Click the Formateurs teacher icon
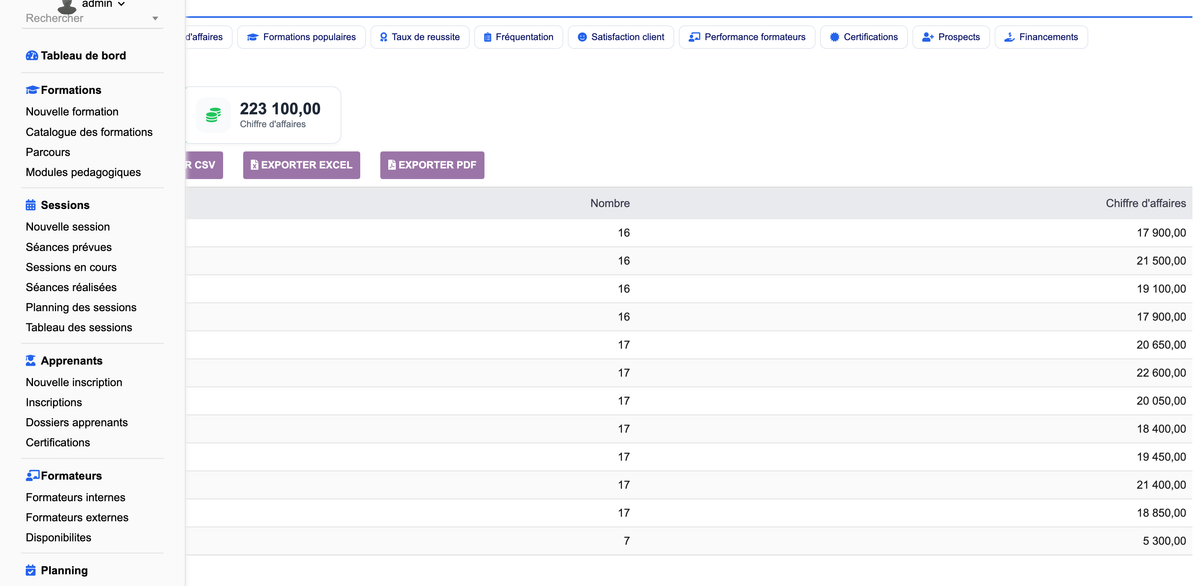 tap(32, 476)
